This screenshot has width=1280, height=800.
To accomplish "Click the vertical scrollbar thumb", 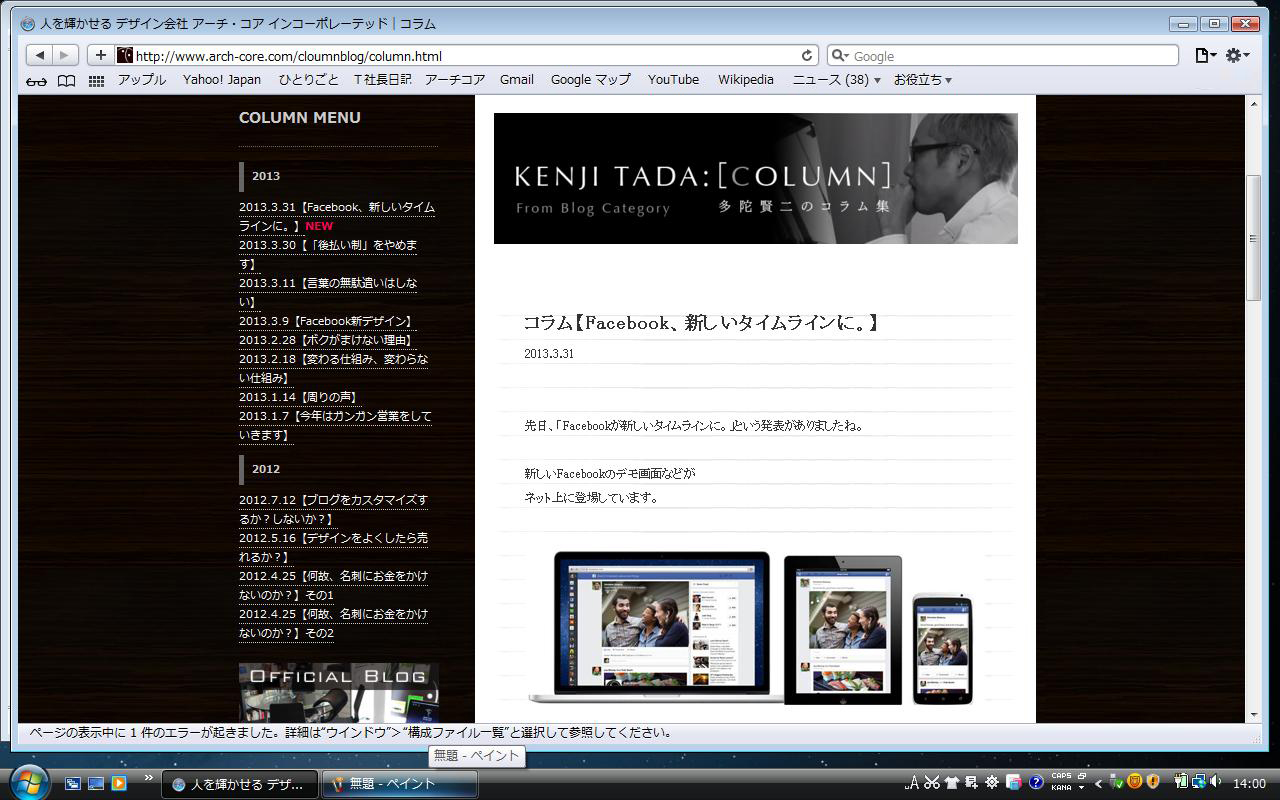I will coord(1253,238).
